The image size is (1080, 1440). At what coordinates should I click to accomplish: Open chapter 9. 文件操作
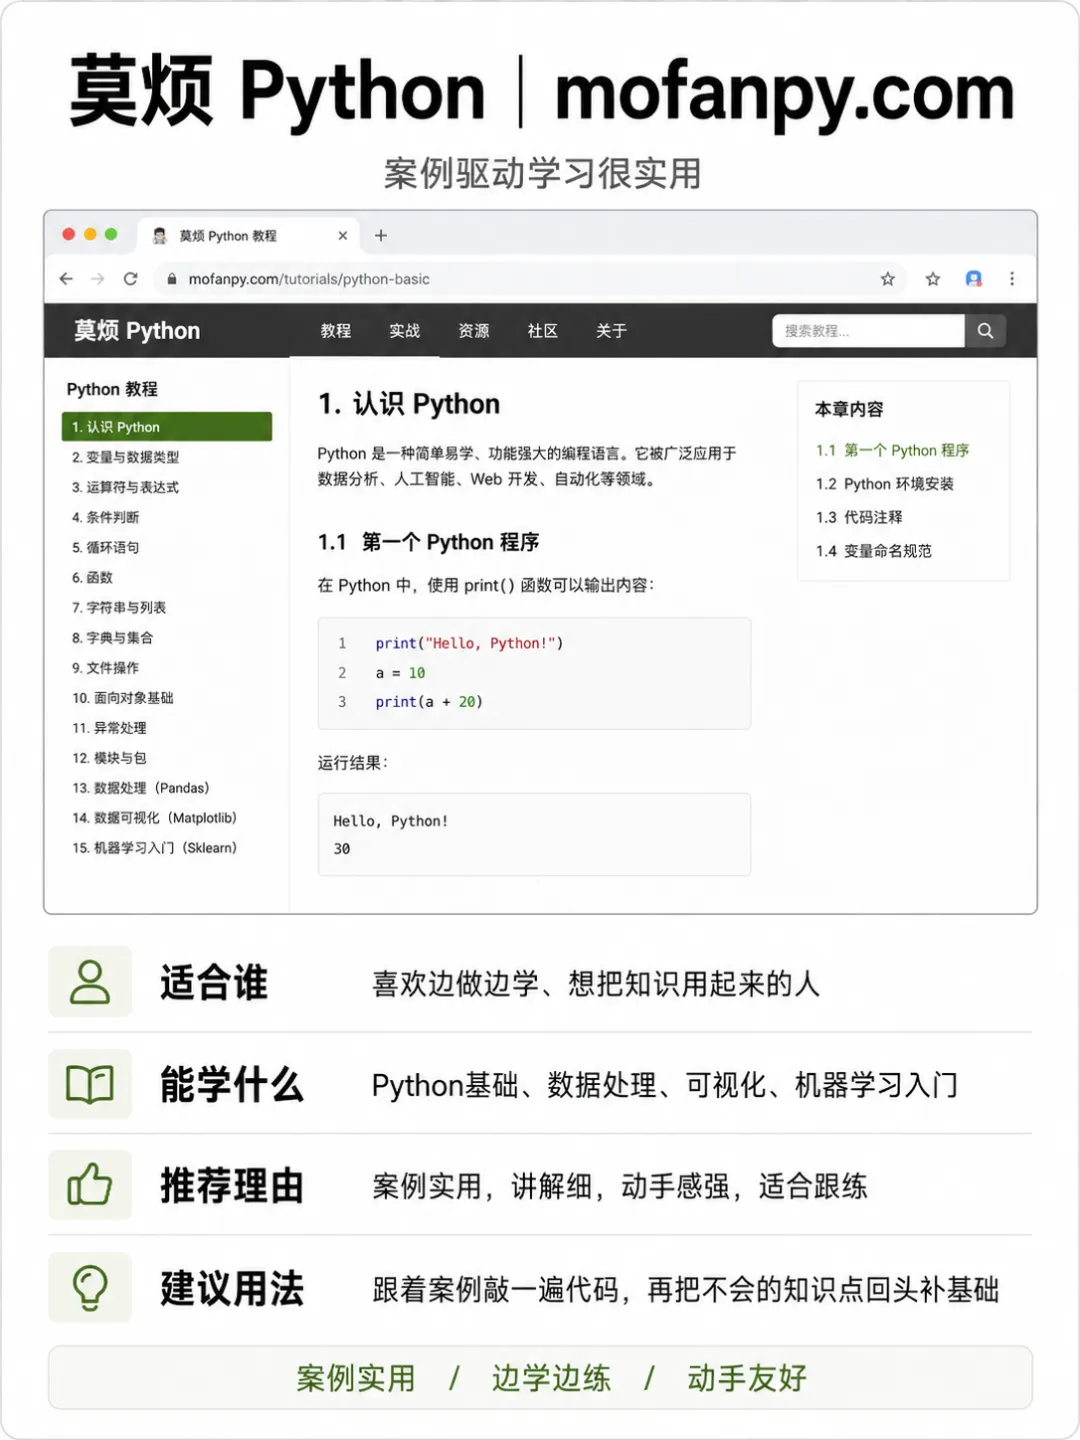pyautogui.click(x=105, y=667)
